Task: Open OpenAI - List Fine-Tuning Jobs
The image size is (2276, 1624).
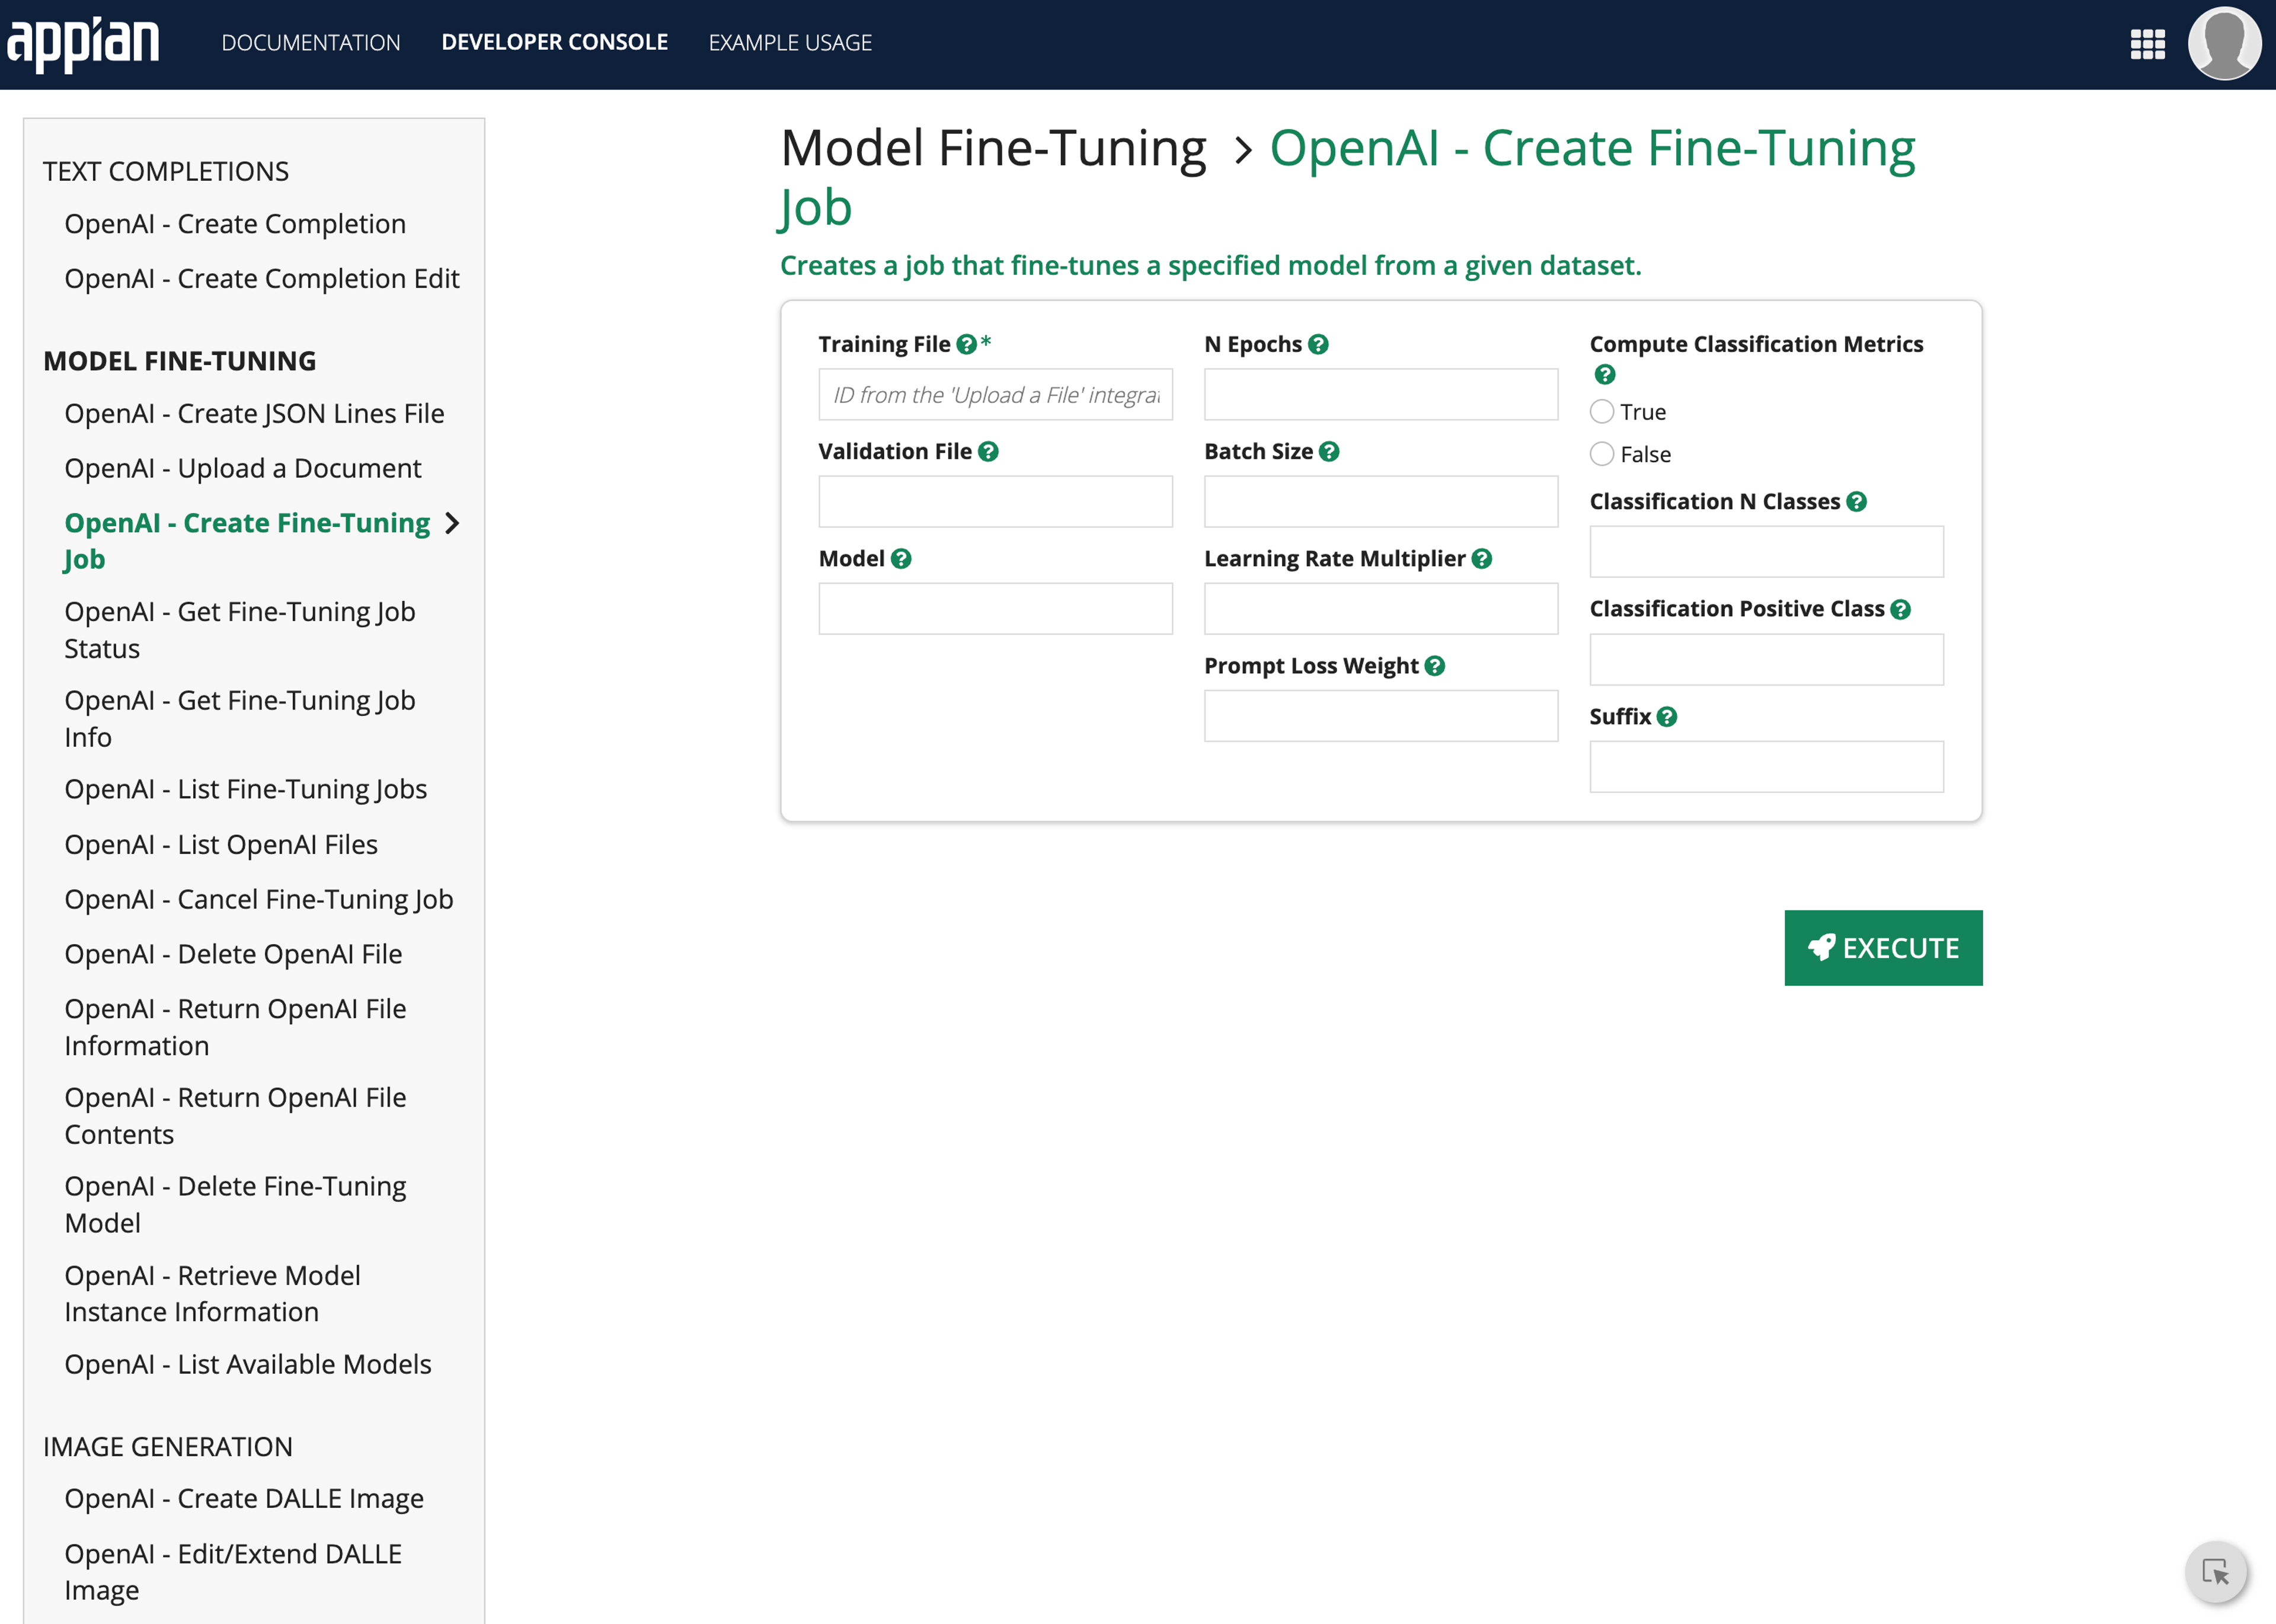Action: point(246,790)
